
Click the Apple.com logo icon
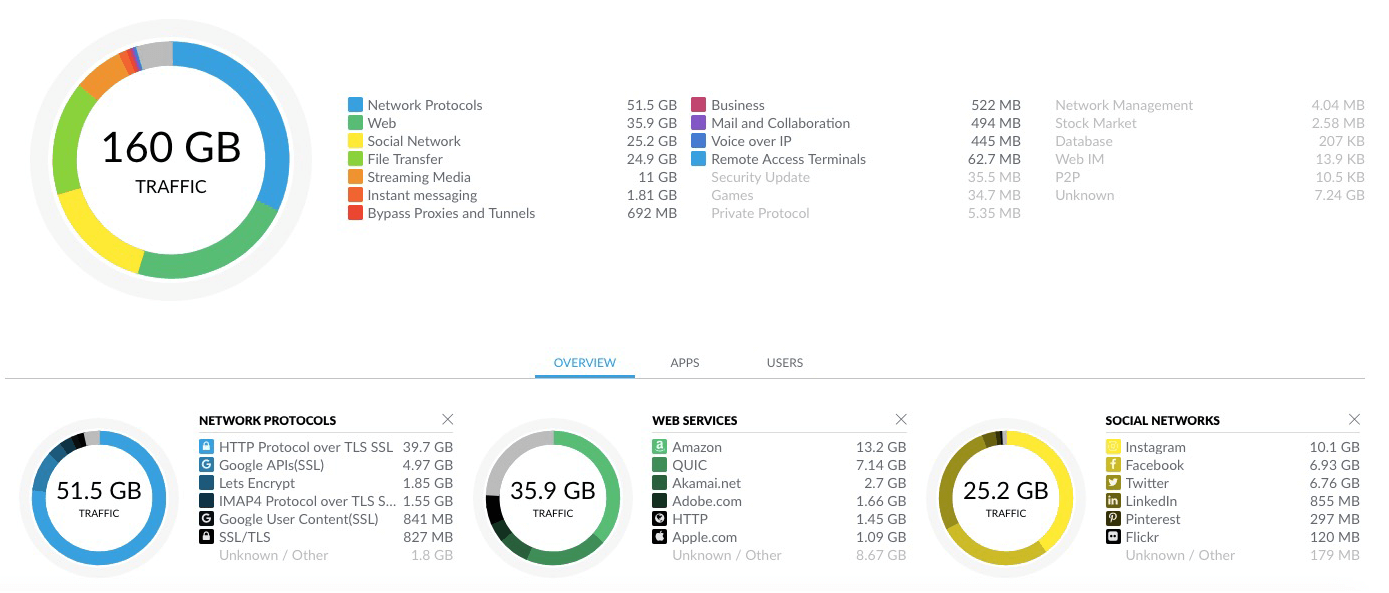click(659, 537)
